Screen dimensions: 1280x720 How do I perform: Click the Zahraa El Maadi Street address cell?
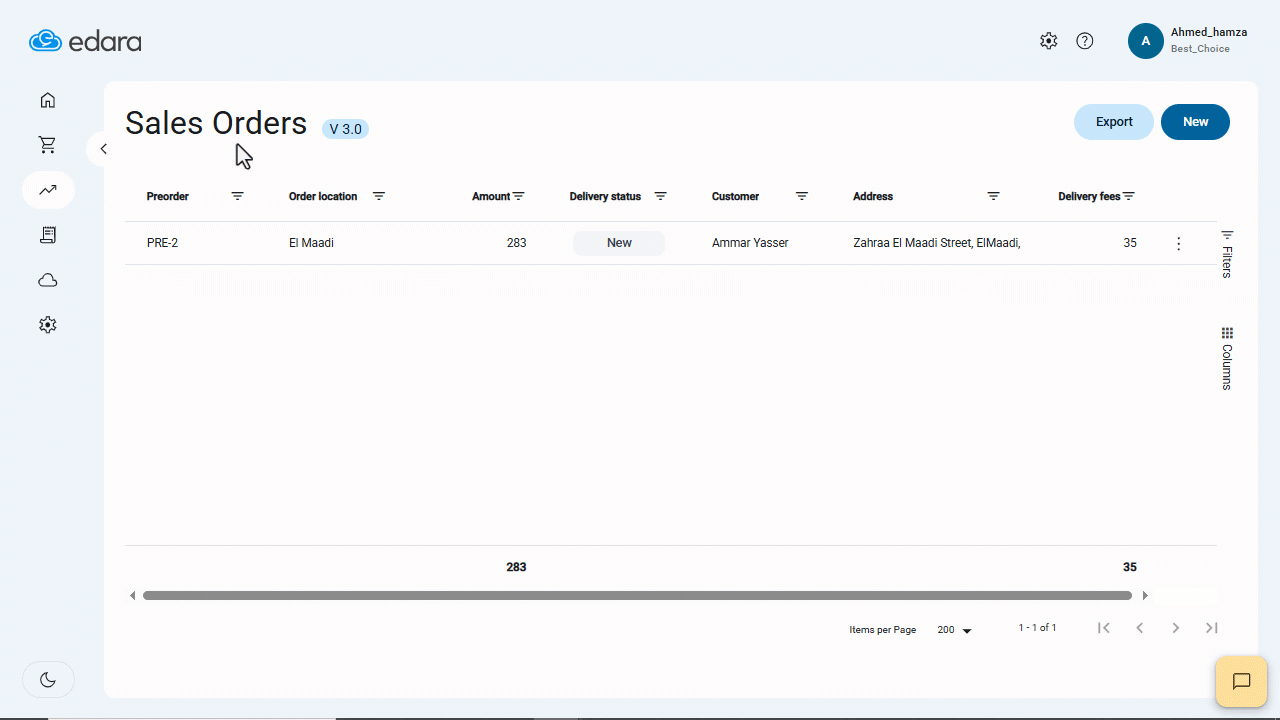click(x=937, y=243)
